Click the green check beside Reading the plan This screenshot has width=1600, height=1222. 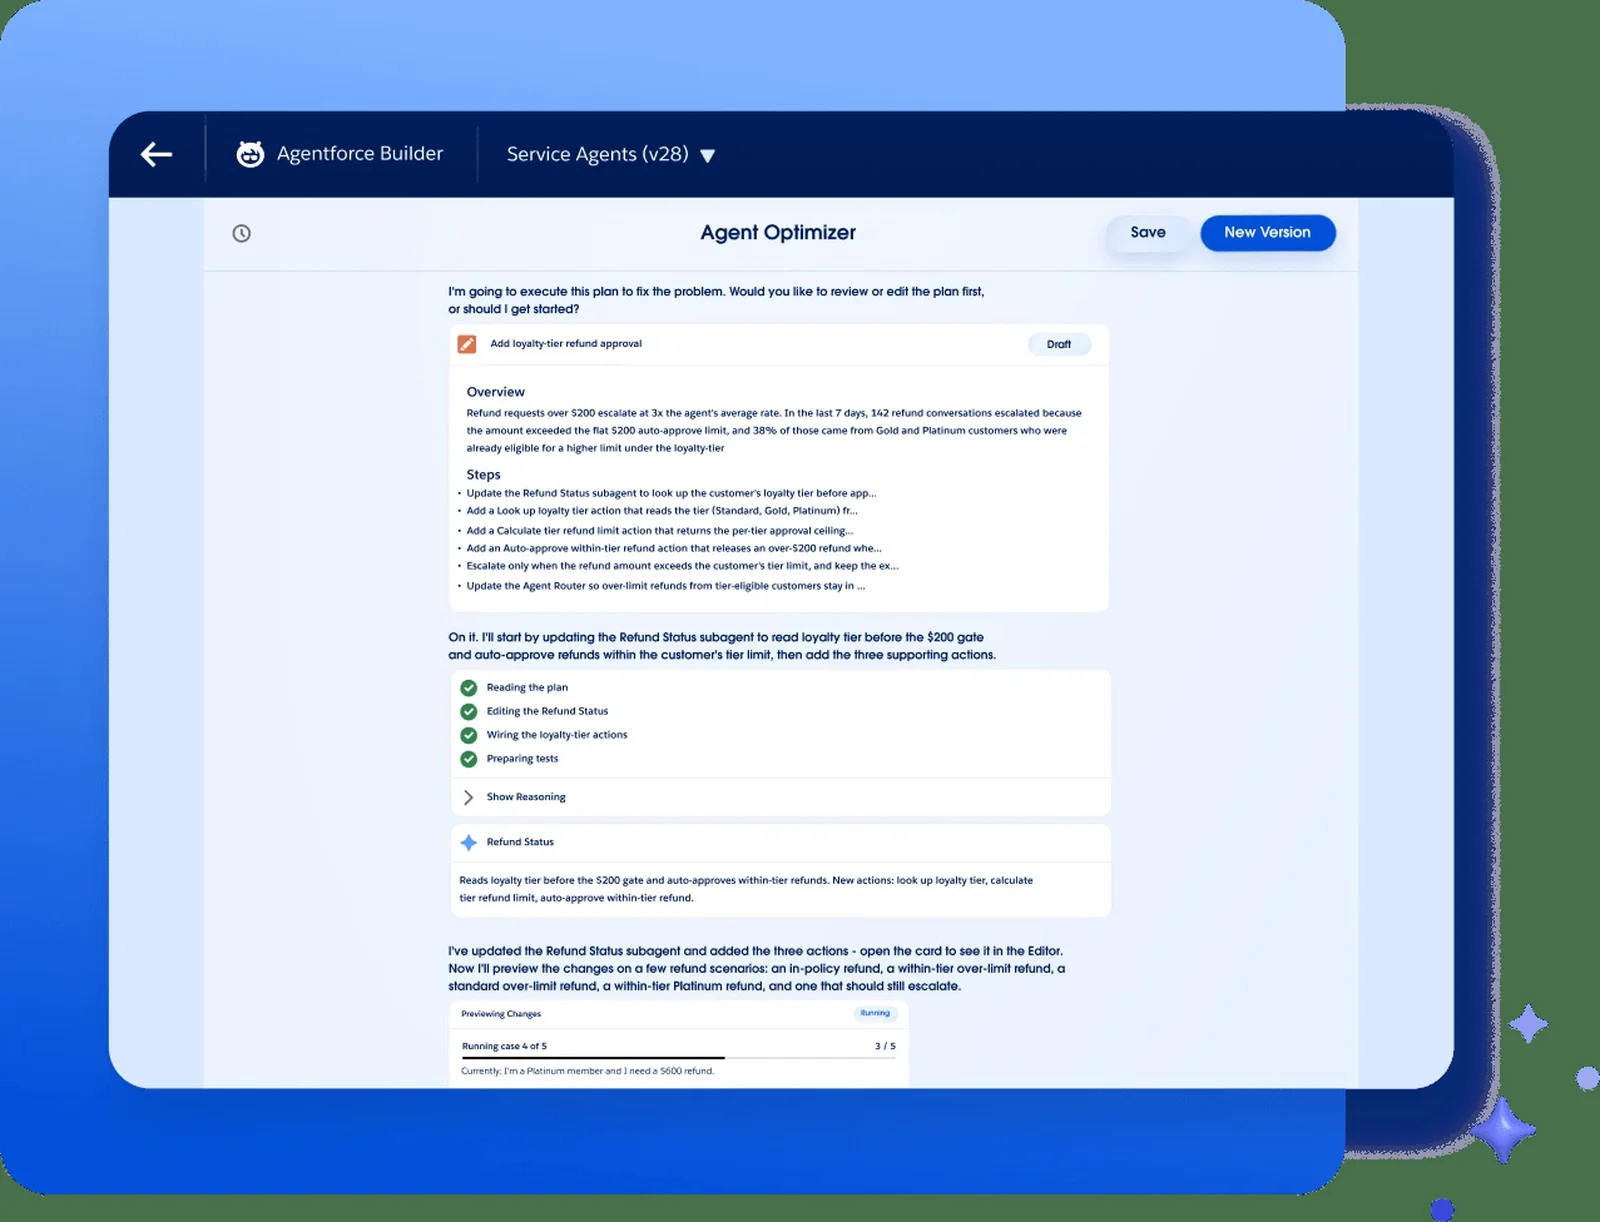point(468,687)
